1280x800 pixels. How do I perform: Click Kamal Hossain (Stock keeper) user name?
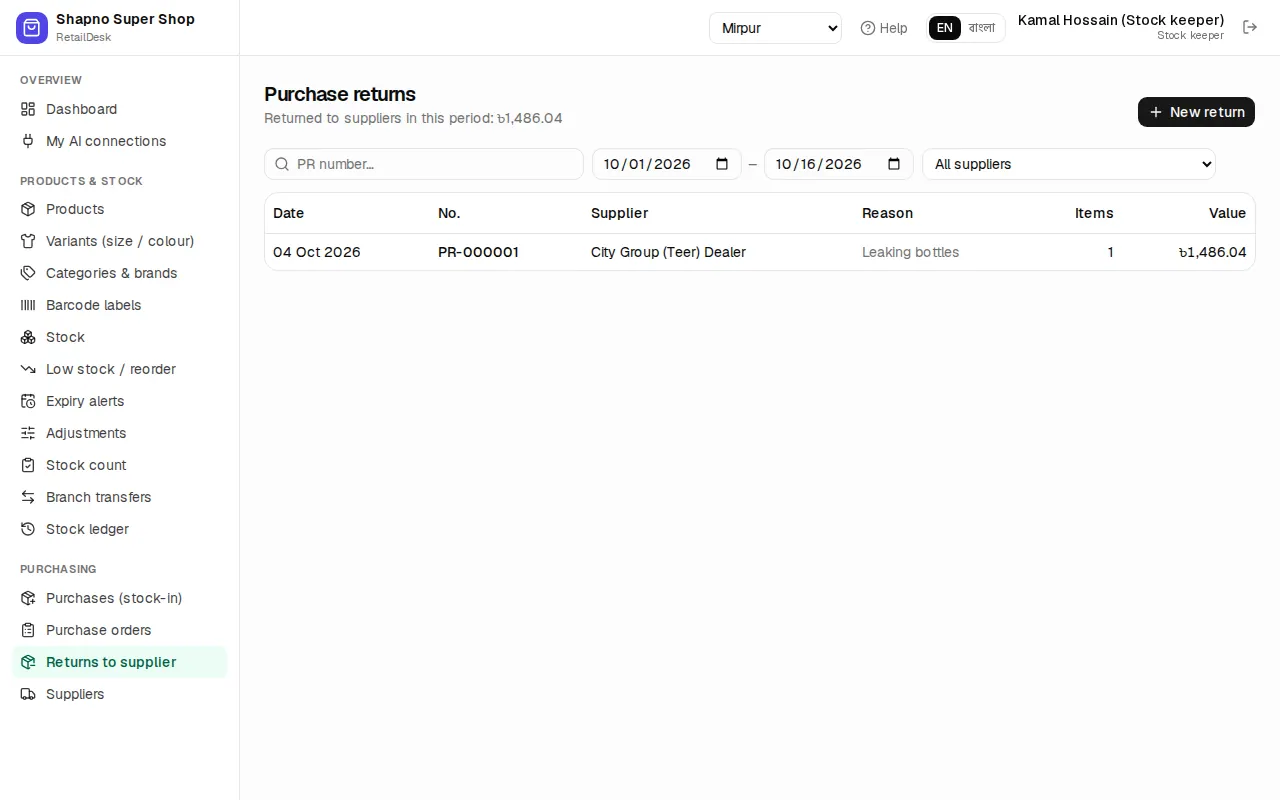1121,20
